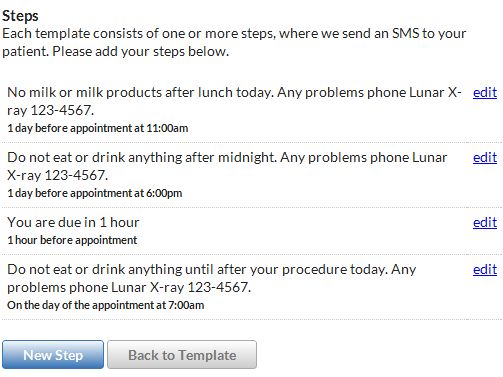Edit the due in 1 hour step
503x377 pixels.
[x=485, y=222]
